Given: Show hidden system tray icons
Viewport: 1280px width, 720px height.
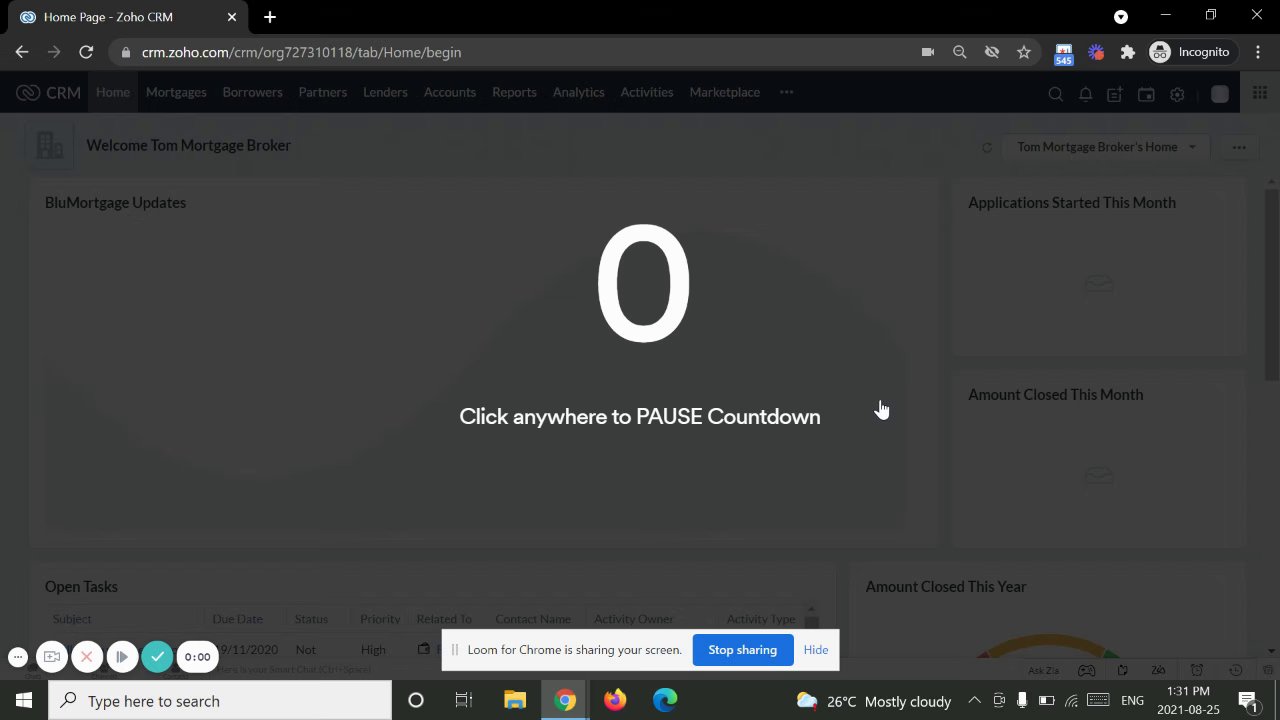Looking at the screenshot, I should click(x=974, y=701).
